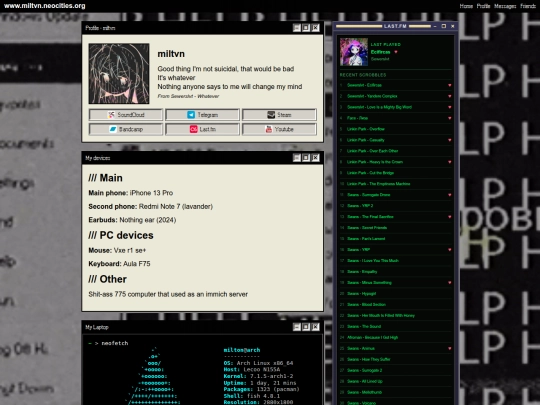Open scrobble number 12 by Swans
The image size is (540, 405).
point(360,206)
